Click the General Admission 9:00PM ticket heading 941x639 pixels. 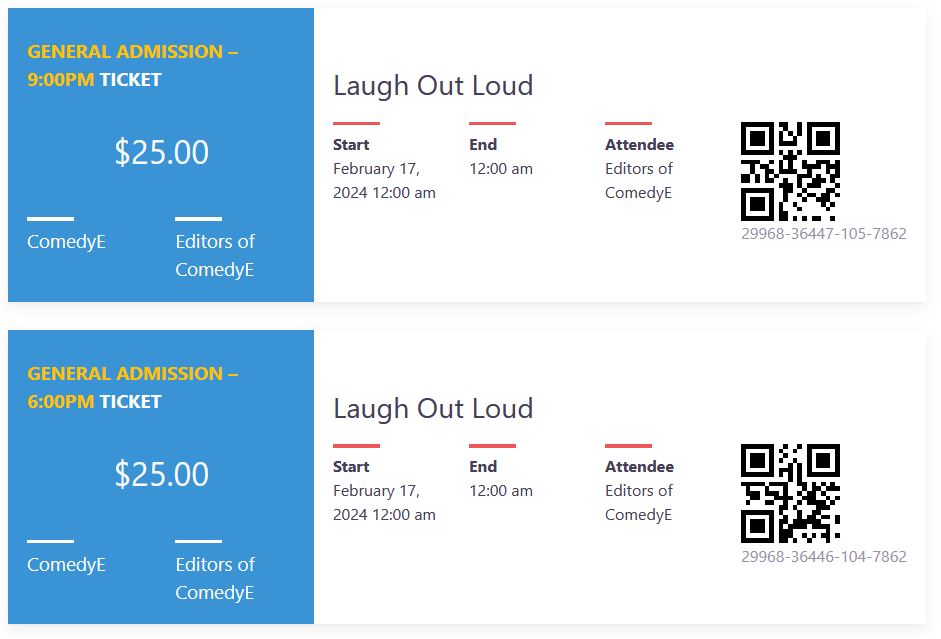coord(132,65)
